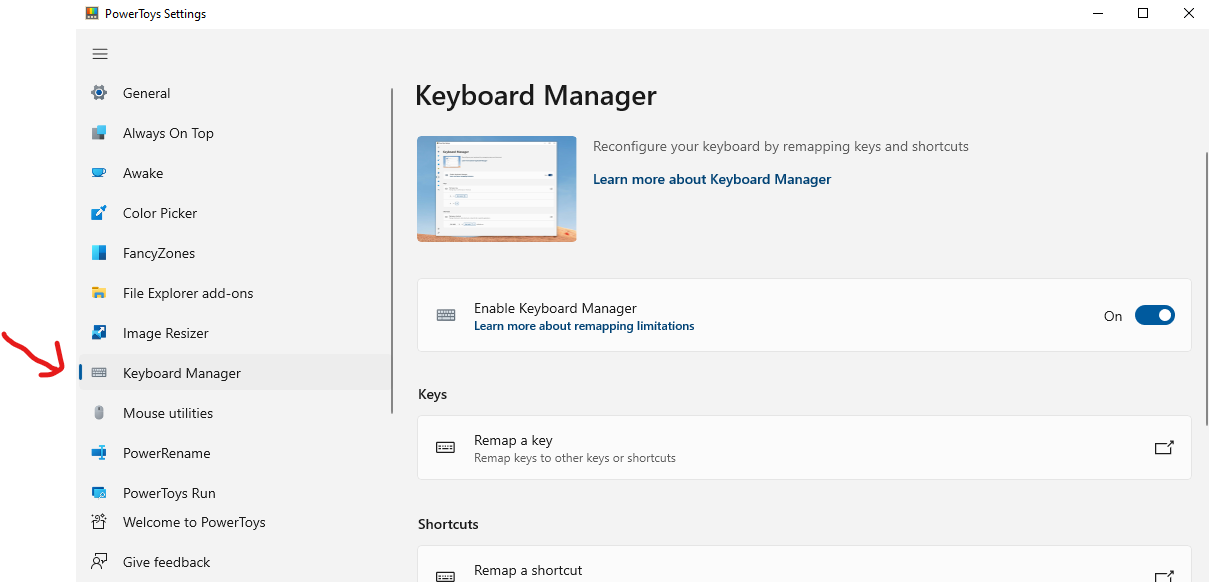Image resolution: width=1209 pixels, height=582 pixels.
Task: Go to Always On Top page
Action: pyautogui.click(x=234, y=133)
